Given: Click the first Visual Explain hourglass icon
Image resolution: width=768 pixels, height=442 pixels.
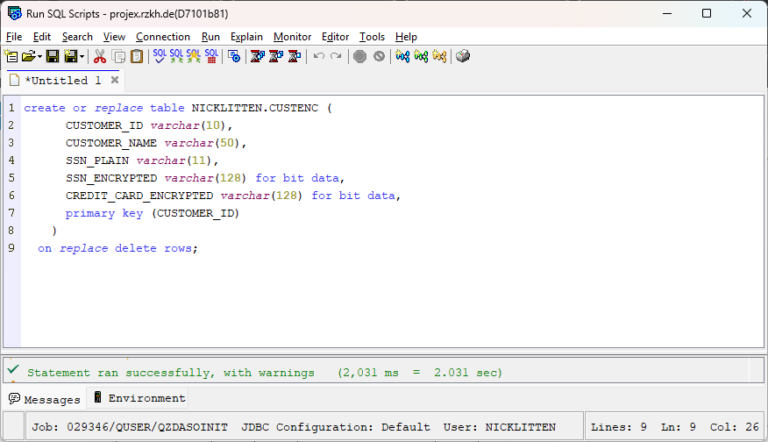Looking at the screenshot, I should point(258,56).
